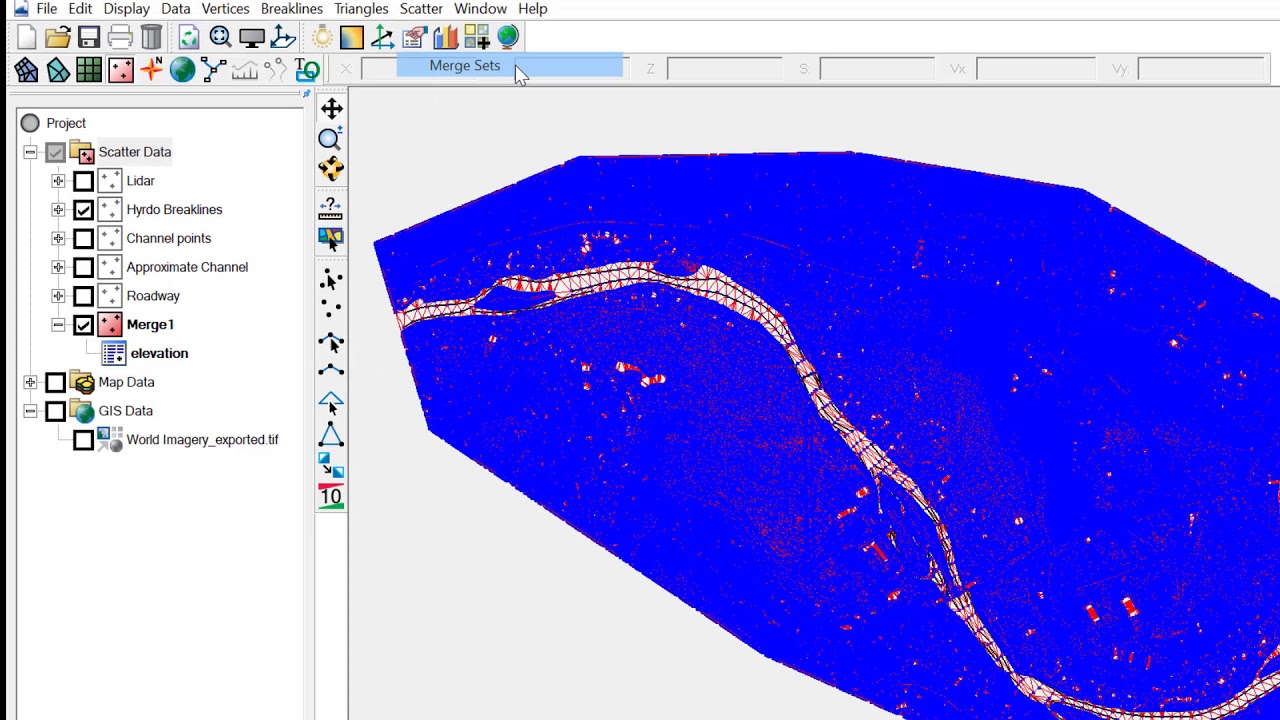
Task: Click the plan view axes icon
Action: click(283, 38)
